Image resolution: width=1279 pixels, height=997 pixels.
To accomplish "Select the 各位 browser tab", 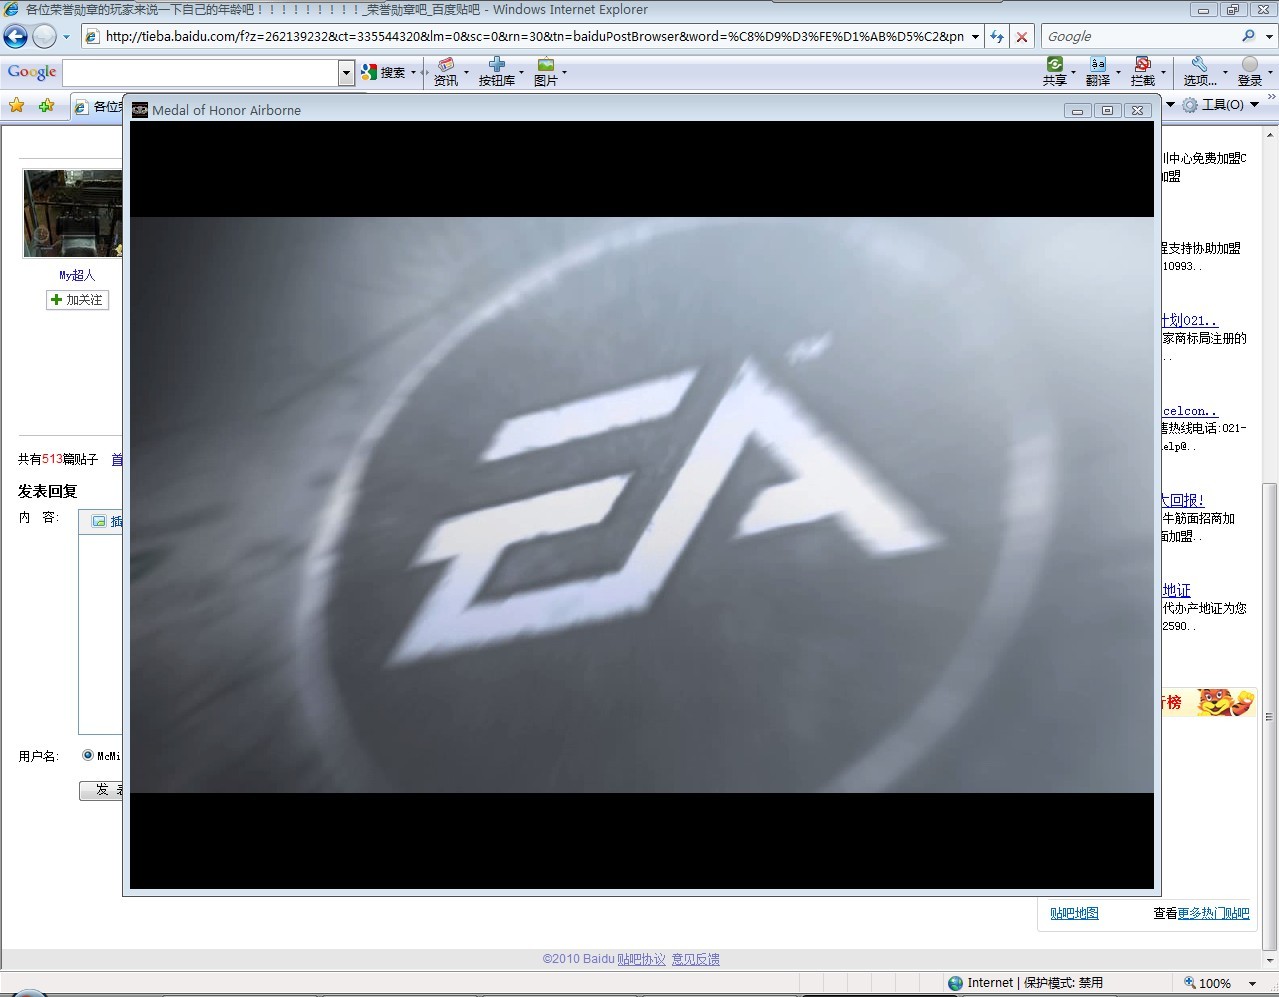I will (97, 106).
